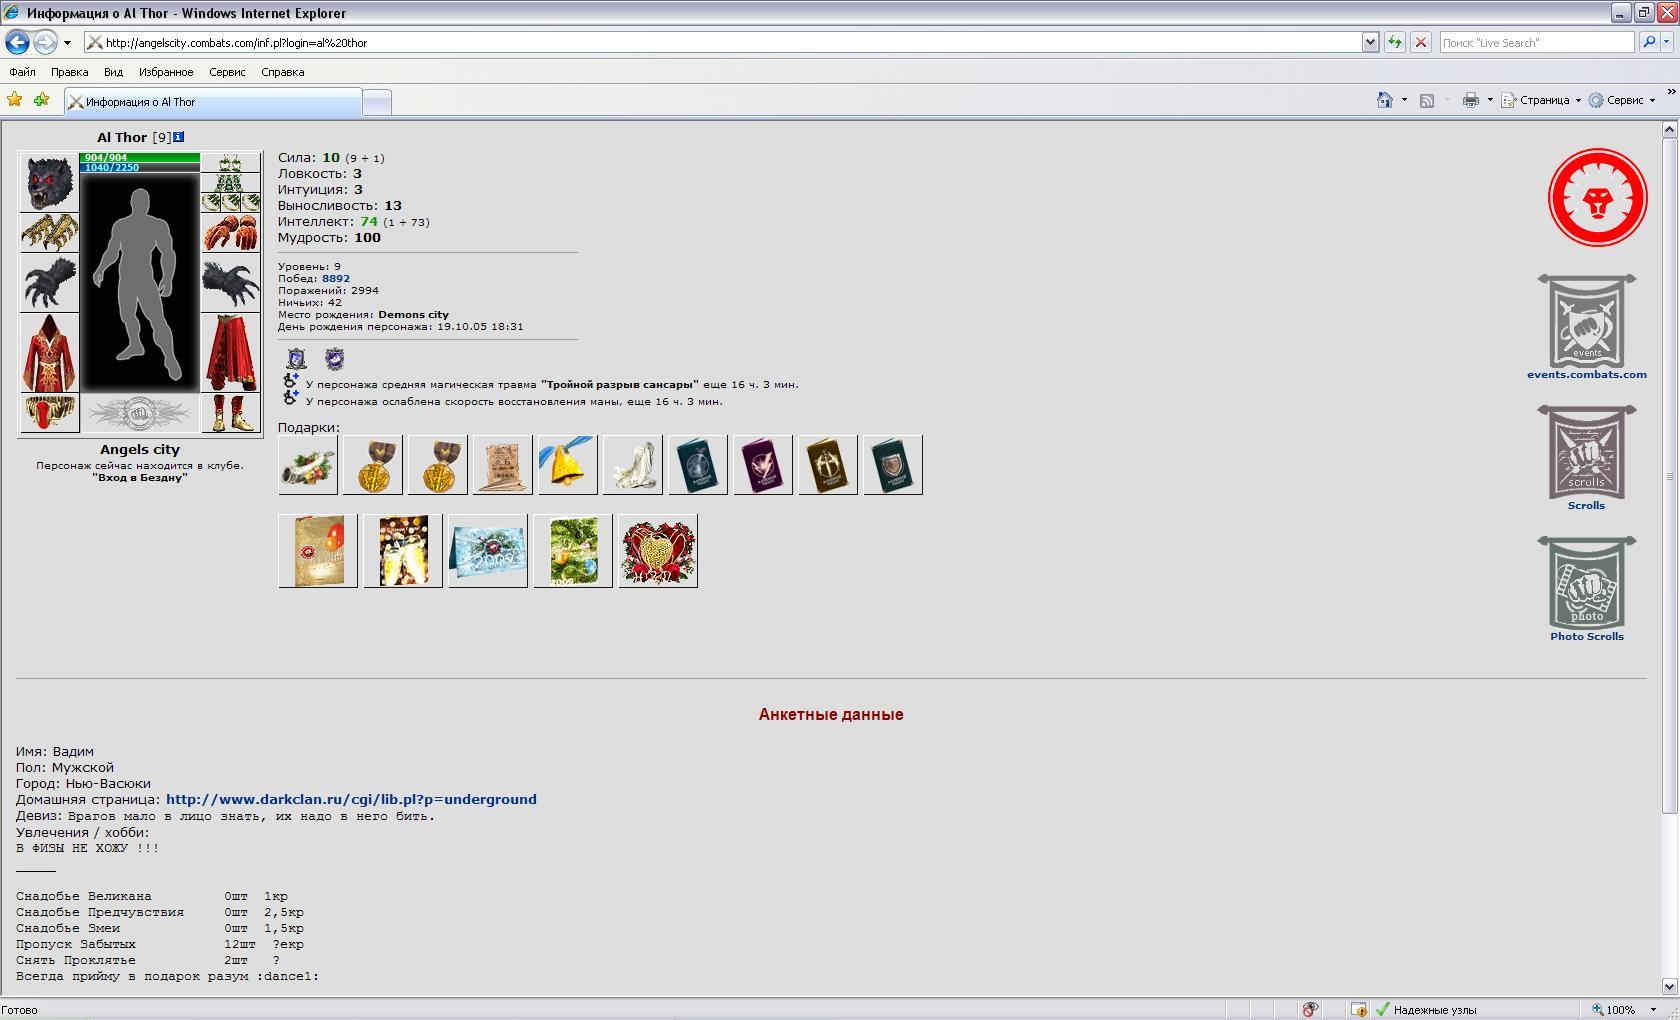Click Add to Favorites star-plus icon
Viewport: 1680px width, 1020px height.
41,100
